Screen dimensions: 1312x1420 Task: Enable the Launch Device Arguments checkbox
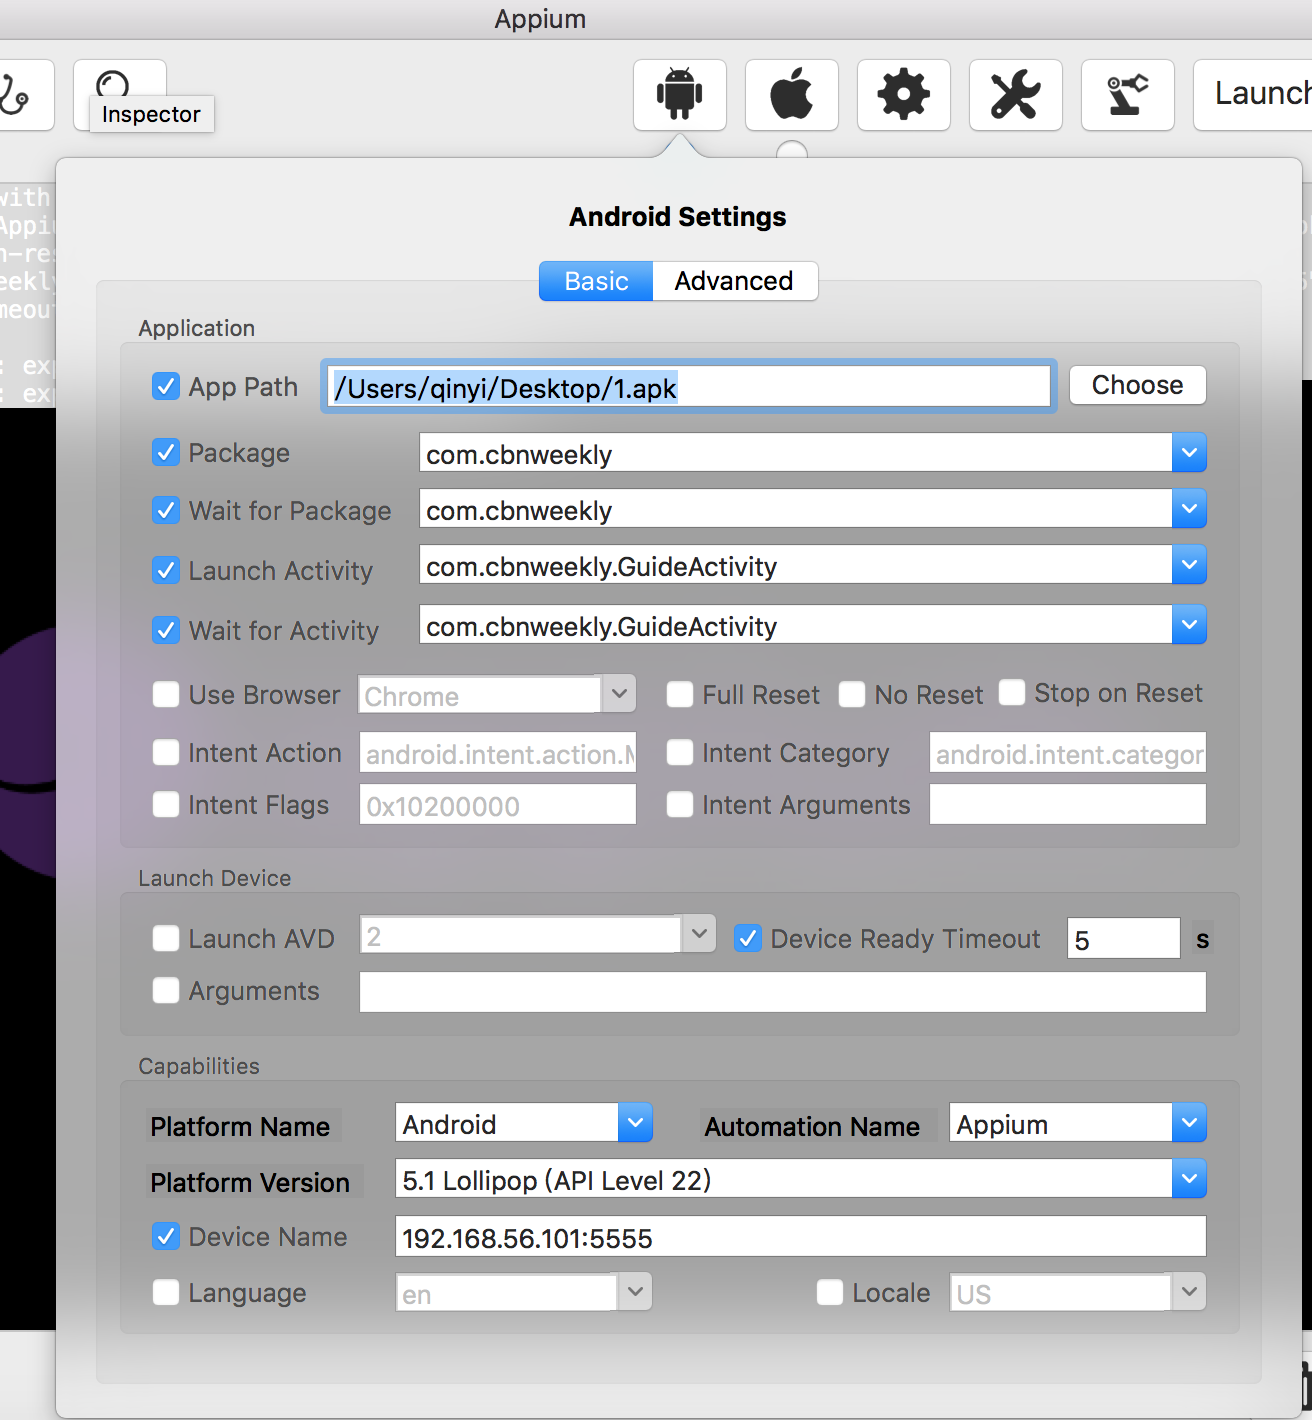[x=166, y=990]
